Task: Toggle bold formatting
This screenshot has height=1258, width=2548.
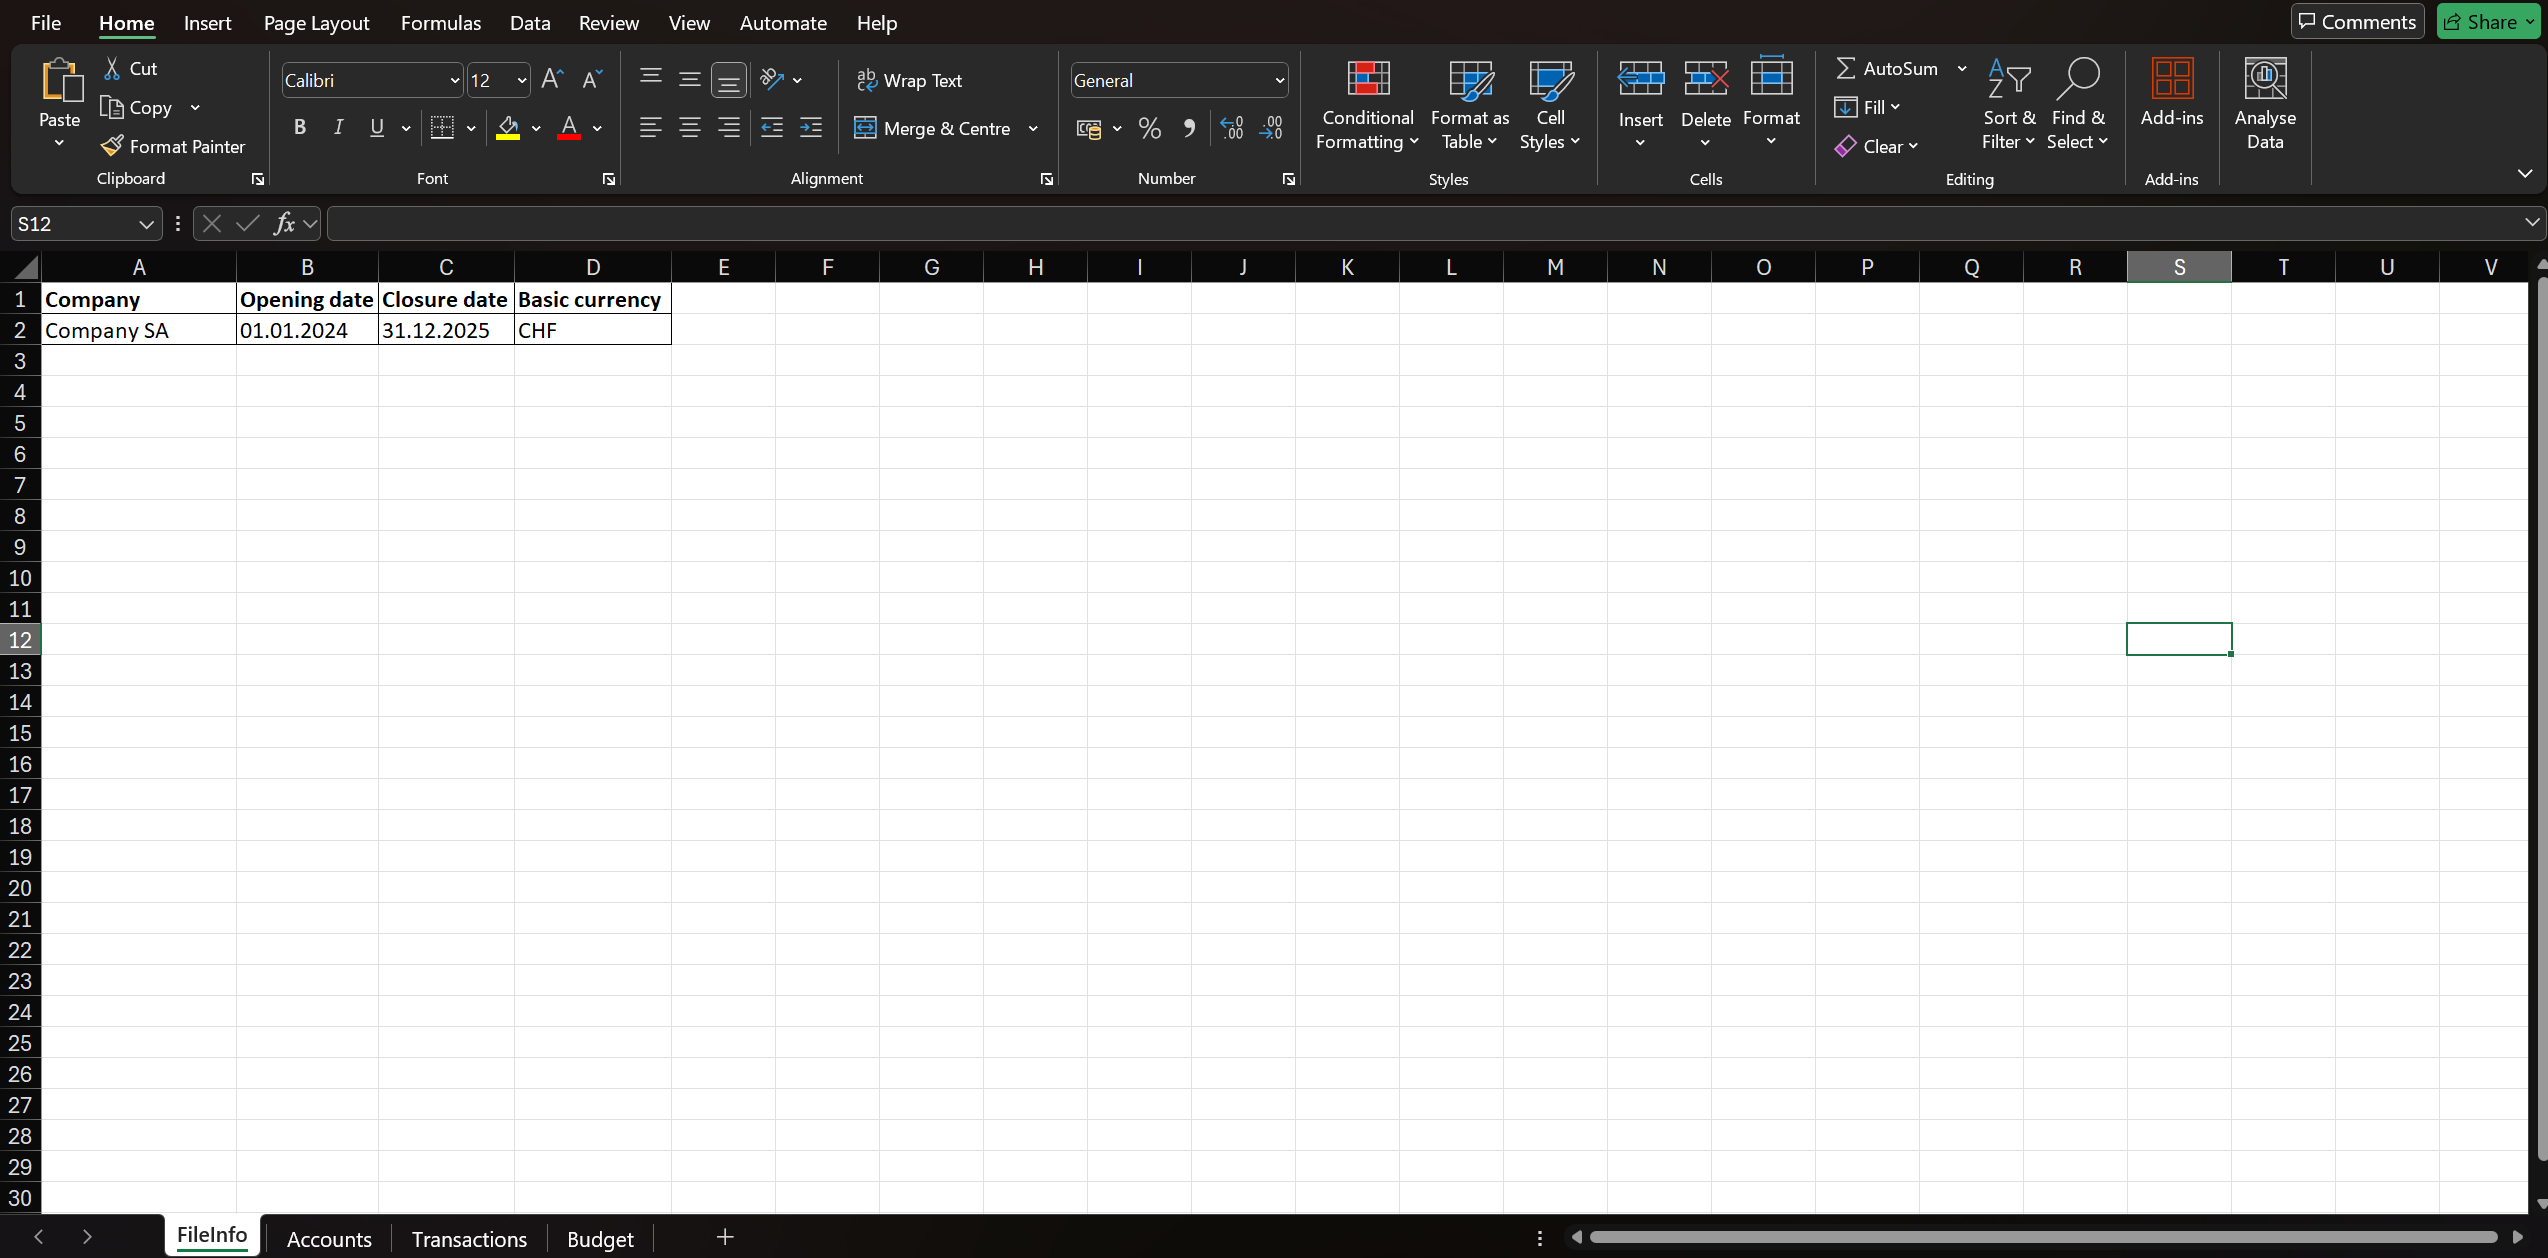Action: tap(299, 127)
